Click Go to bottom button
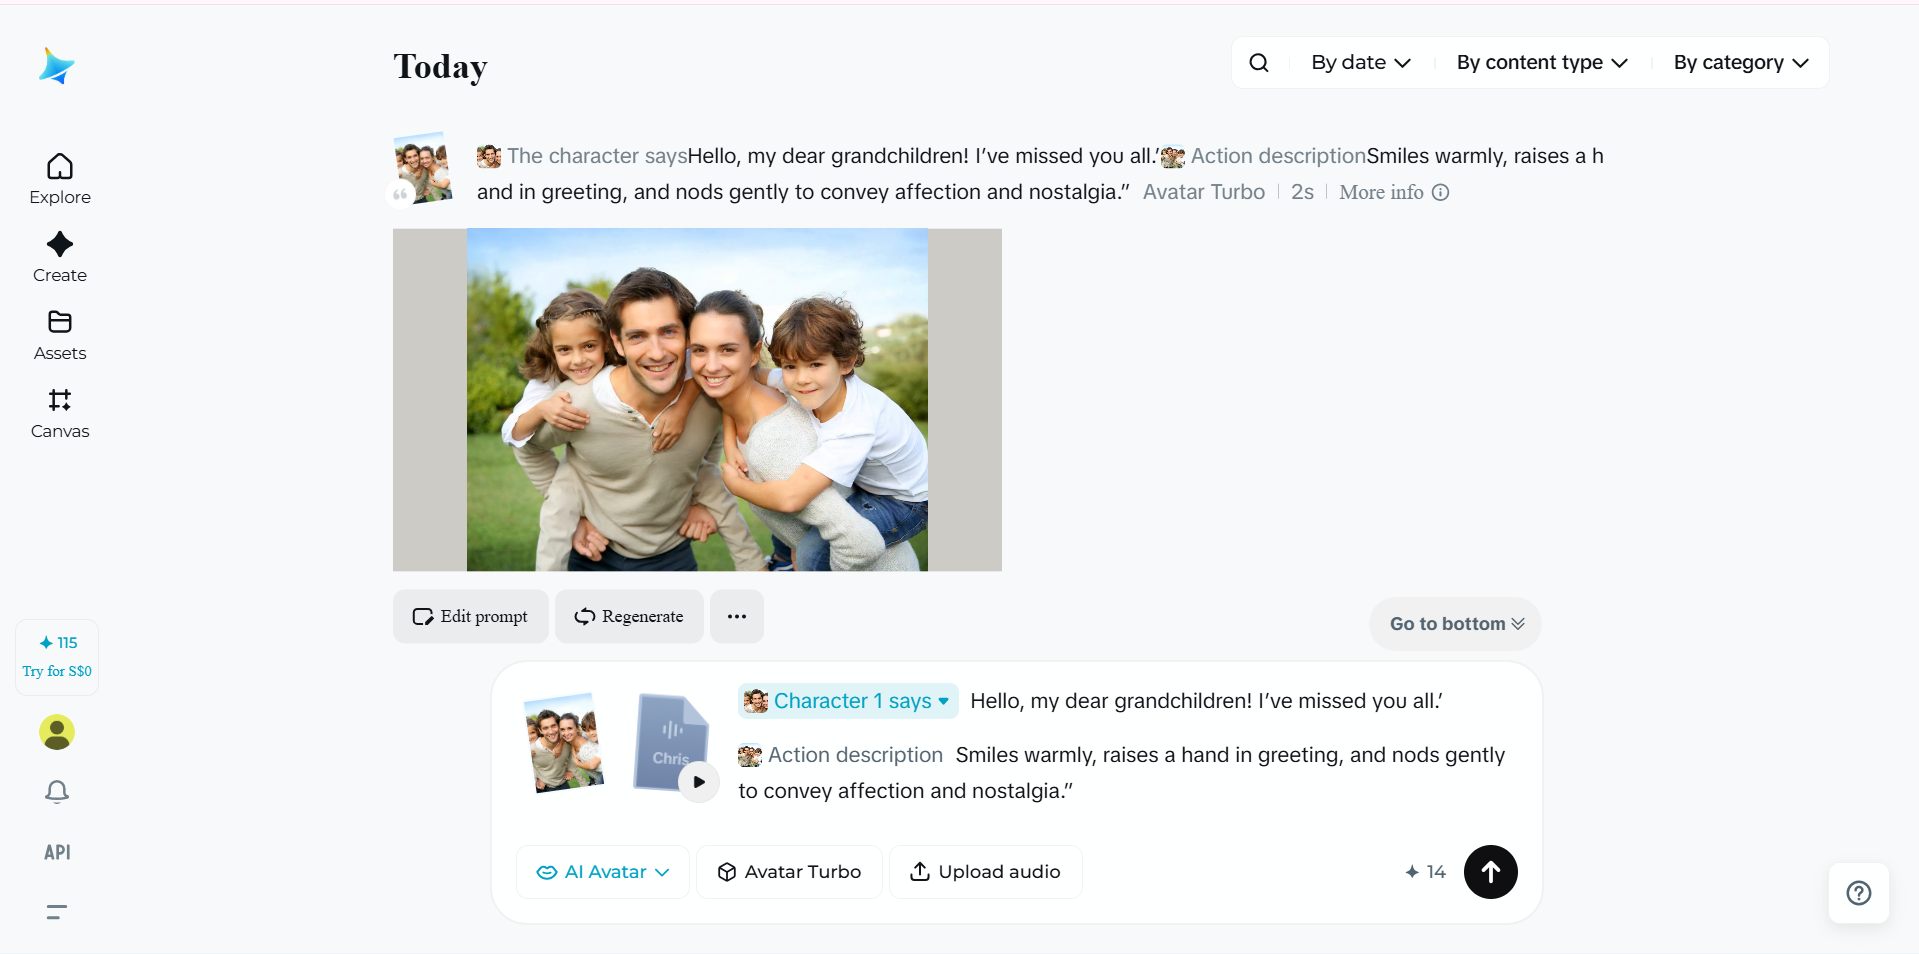This screenshot has height=954, width=1919. tap(1455, 624)
